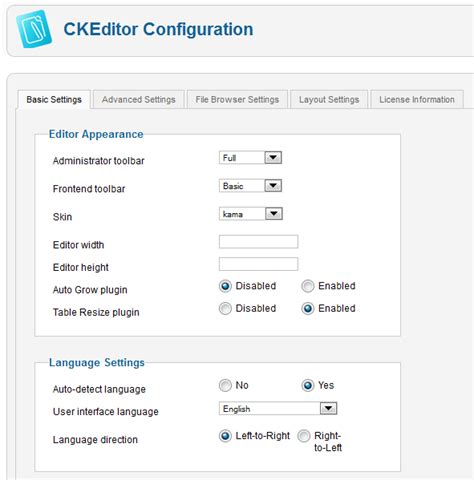This screenshot has height=480, width=474.
Task: Expand the Skin dropdown showing kama
Action: click(x=251, y=214)
